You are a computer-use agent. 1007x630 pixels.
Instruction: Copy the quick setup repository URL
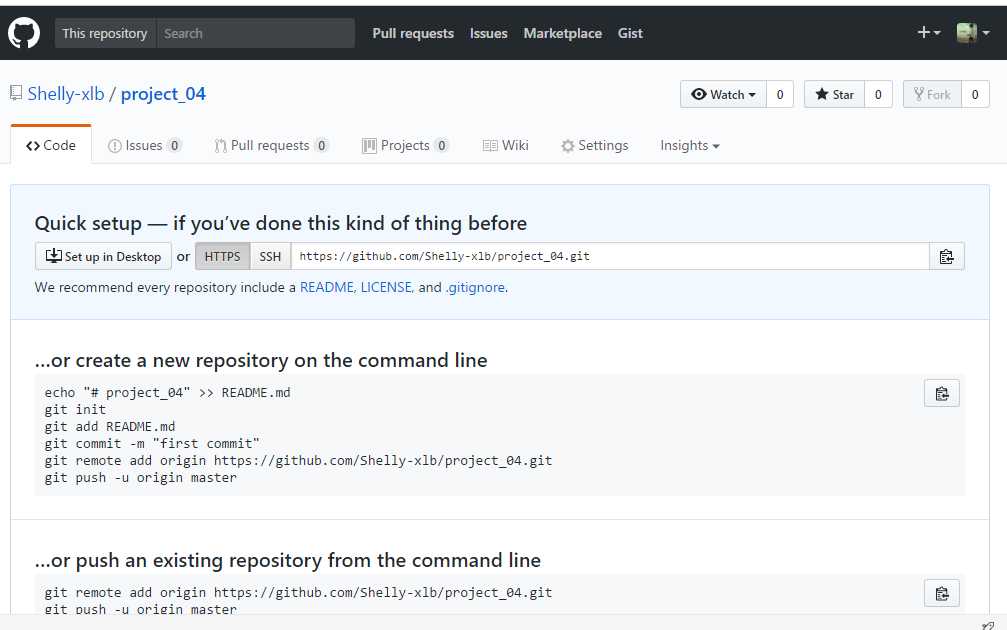click(x=946, y=256)
